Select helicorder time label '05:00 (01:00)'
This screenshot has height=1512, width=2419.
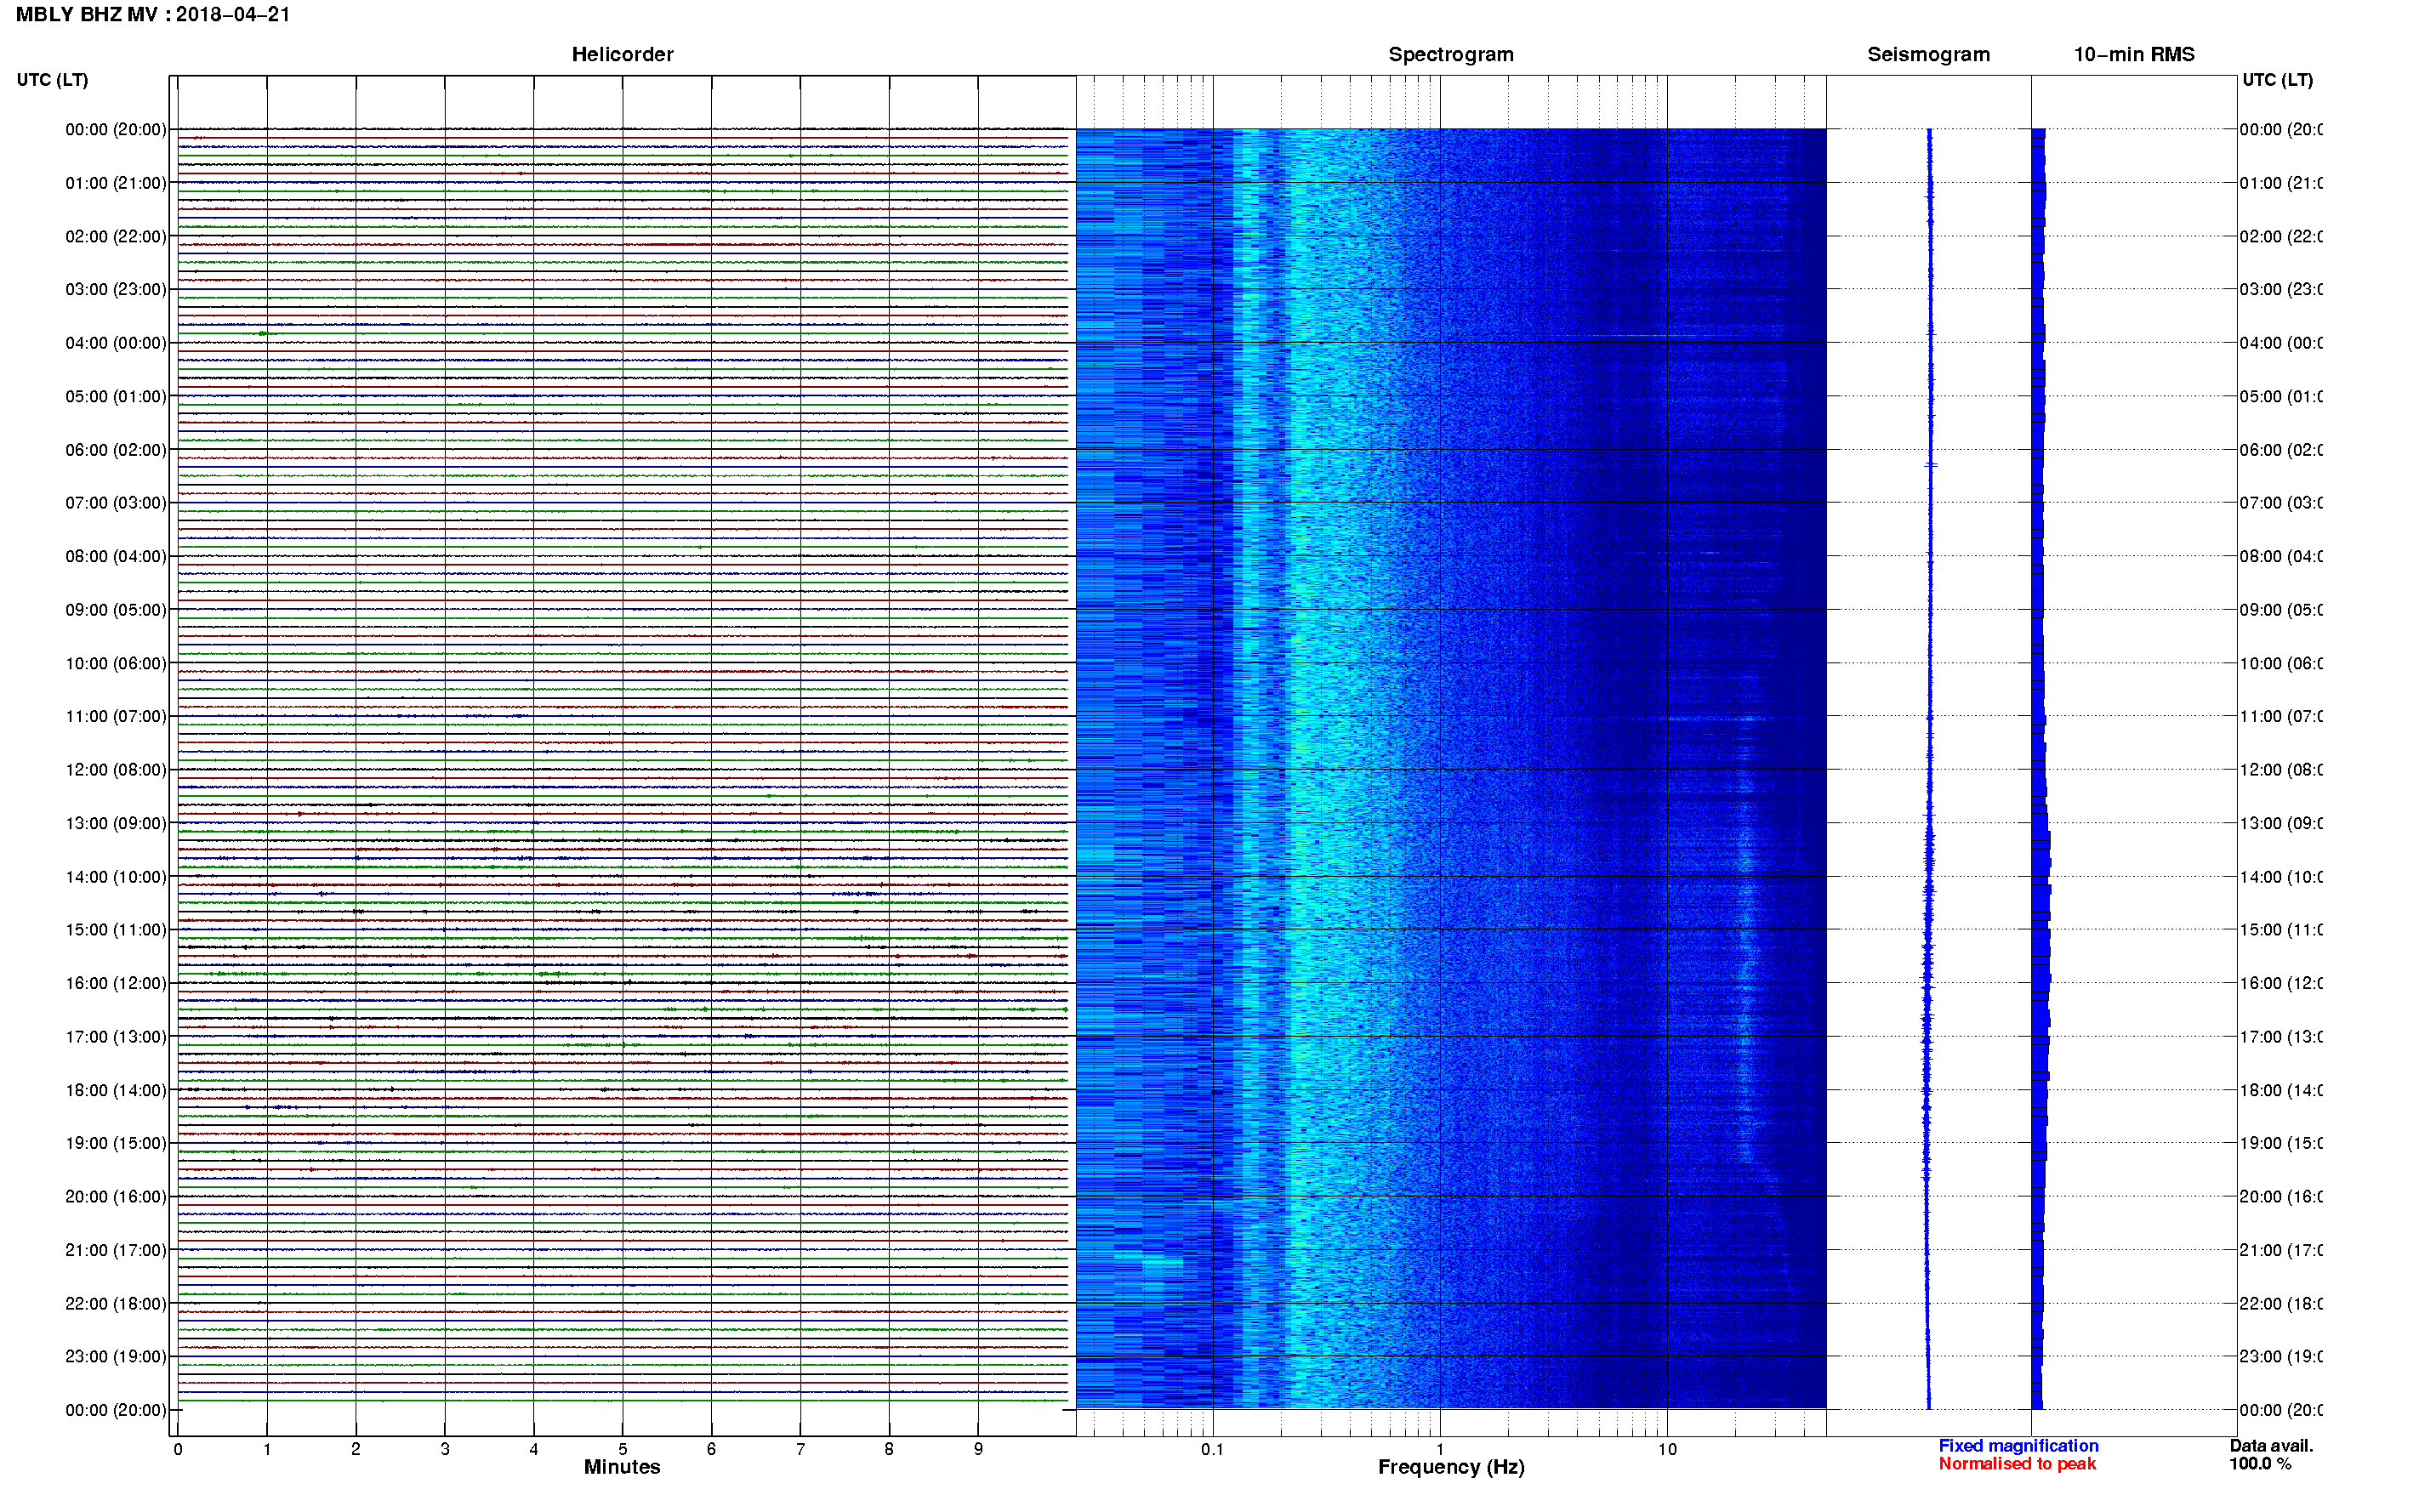click(116, 397)
